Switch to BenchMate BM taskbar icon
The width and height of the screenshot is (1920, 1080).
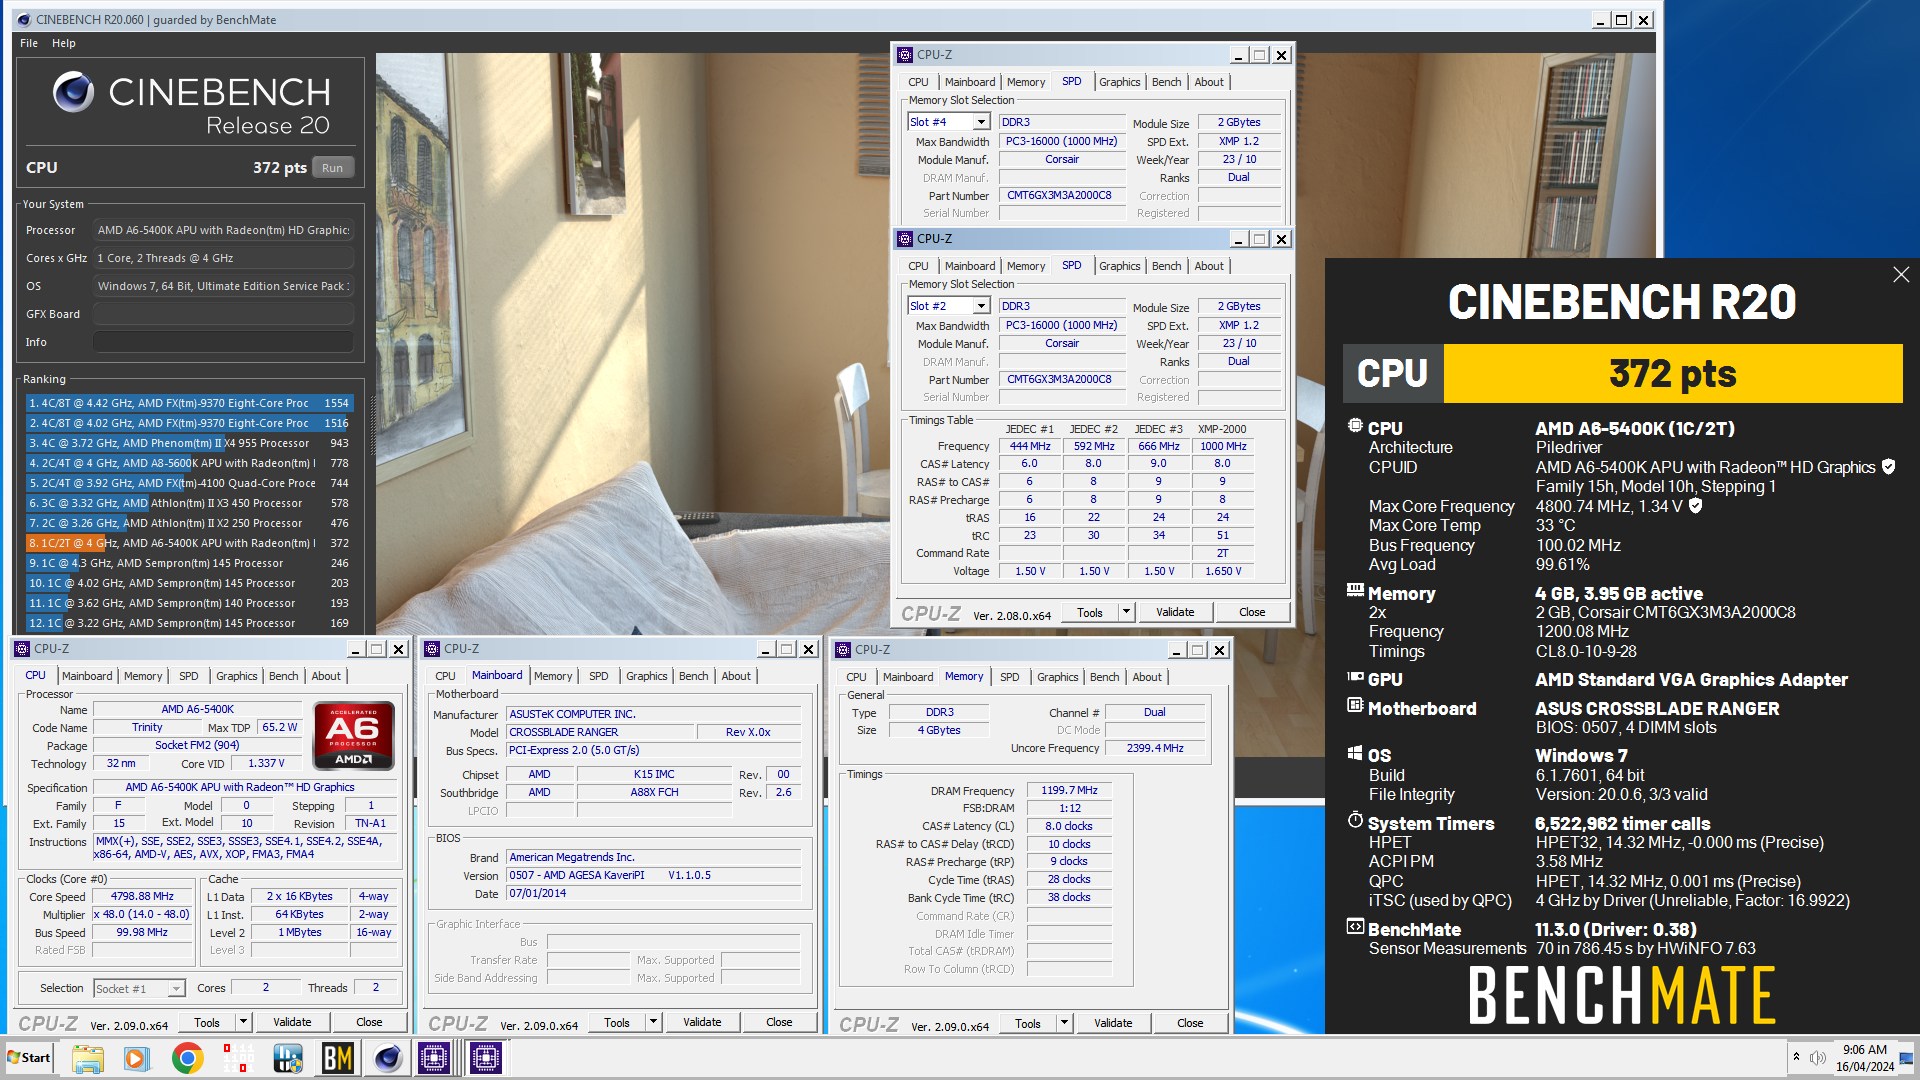338,1058
